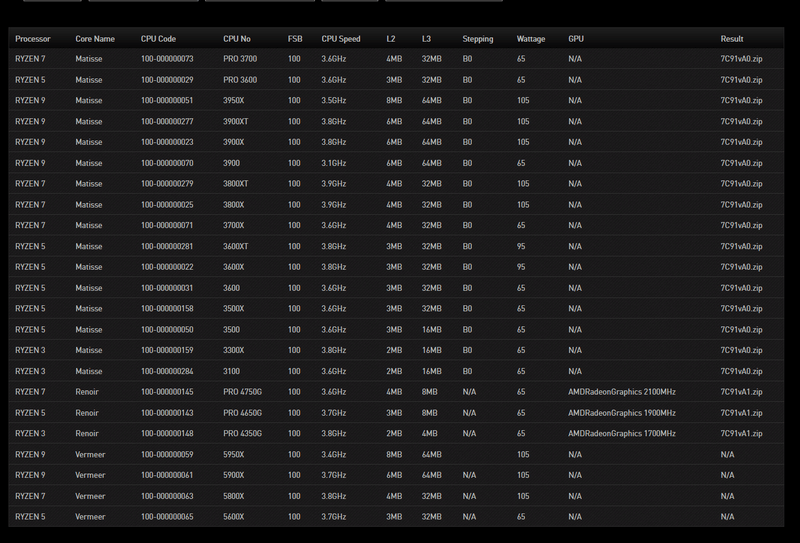Open 7C91vA1.zip link in PRO 4650G row
The height and width of the screenshot is (543, 800).
tap(741, 413)
